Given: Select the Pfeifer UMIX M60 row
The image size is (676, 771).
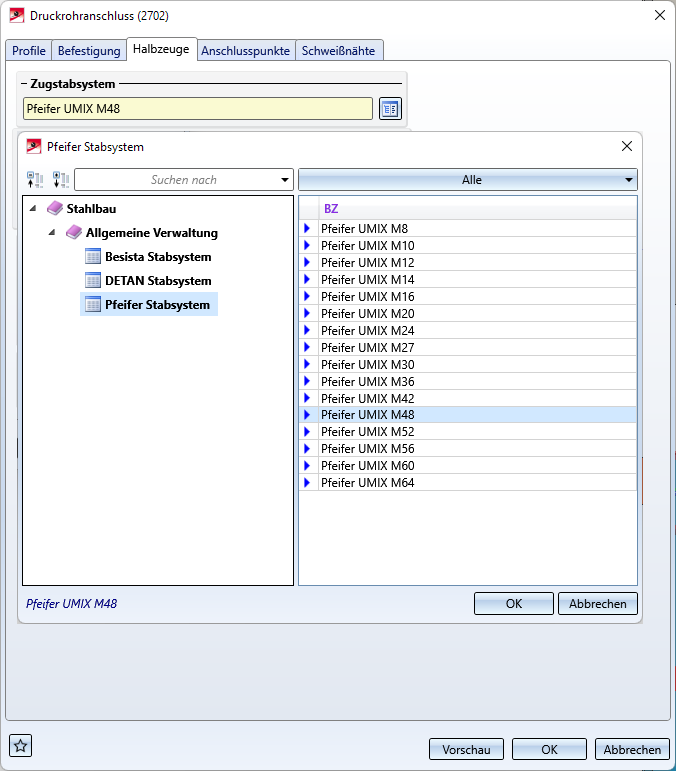Looking at the screenshot, I should click(x=468, y=466).
